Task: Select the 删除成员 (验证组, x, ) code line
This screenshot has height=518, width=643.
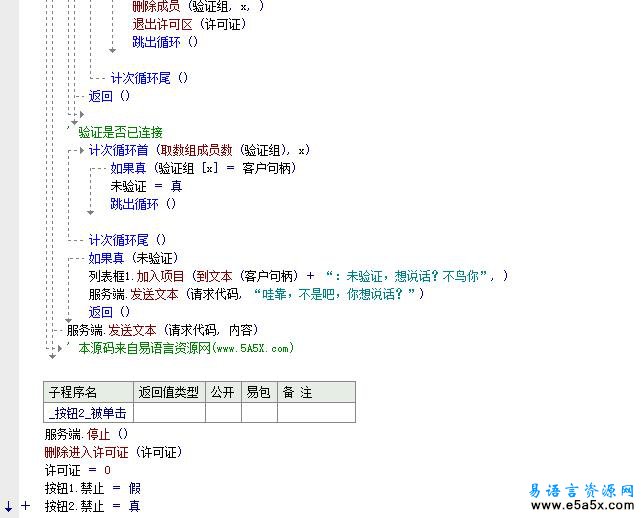Action: point(198,6)
